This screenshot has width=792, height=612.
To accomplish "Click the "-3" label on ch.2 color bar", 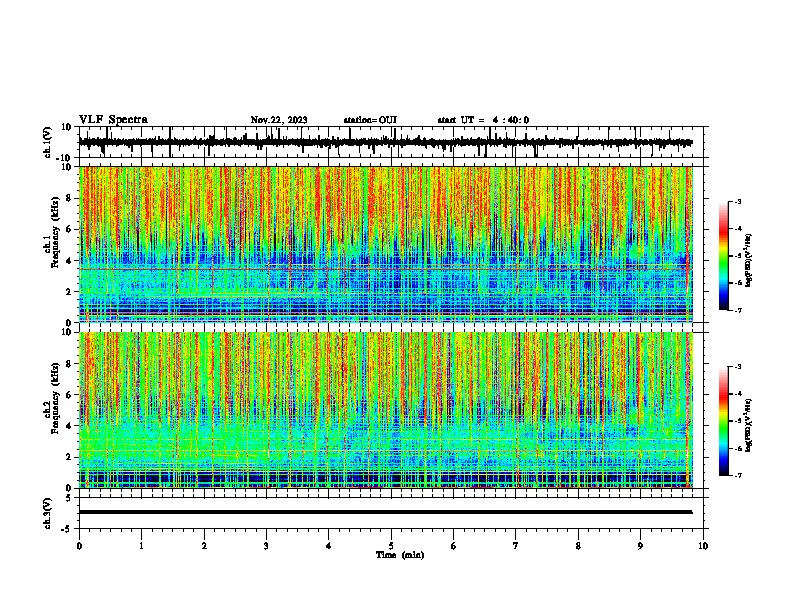I will tap(738, 367).
